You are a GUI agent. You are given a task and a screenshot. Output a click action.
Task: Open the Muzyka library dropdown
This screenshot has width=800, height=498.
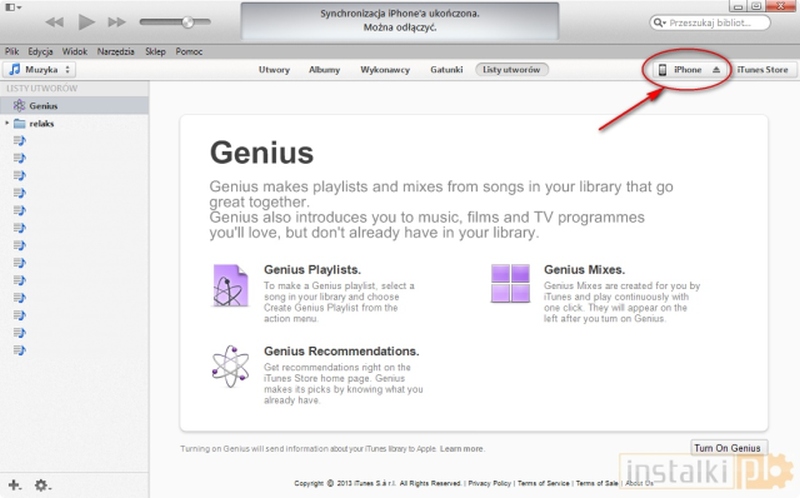tap(39, 69)
